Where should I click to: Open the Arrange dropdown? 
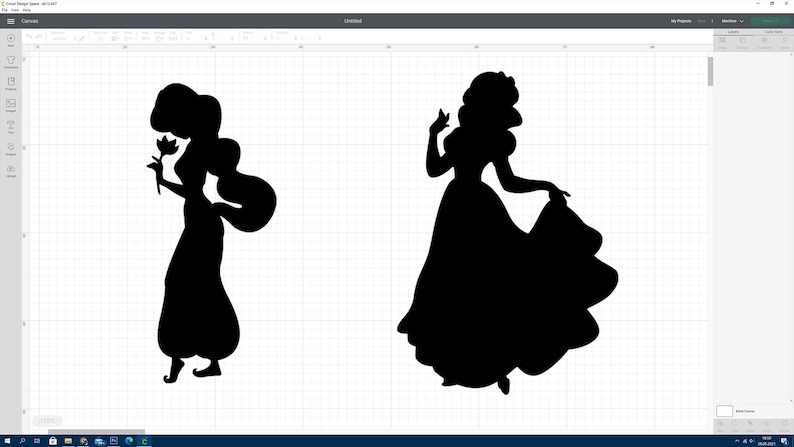click(x=159, y=38)
